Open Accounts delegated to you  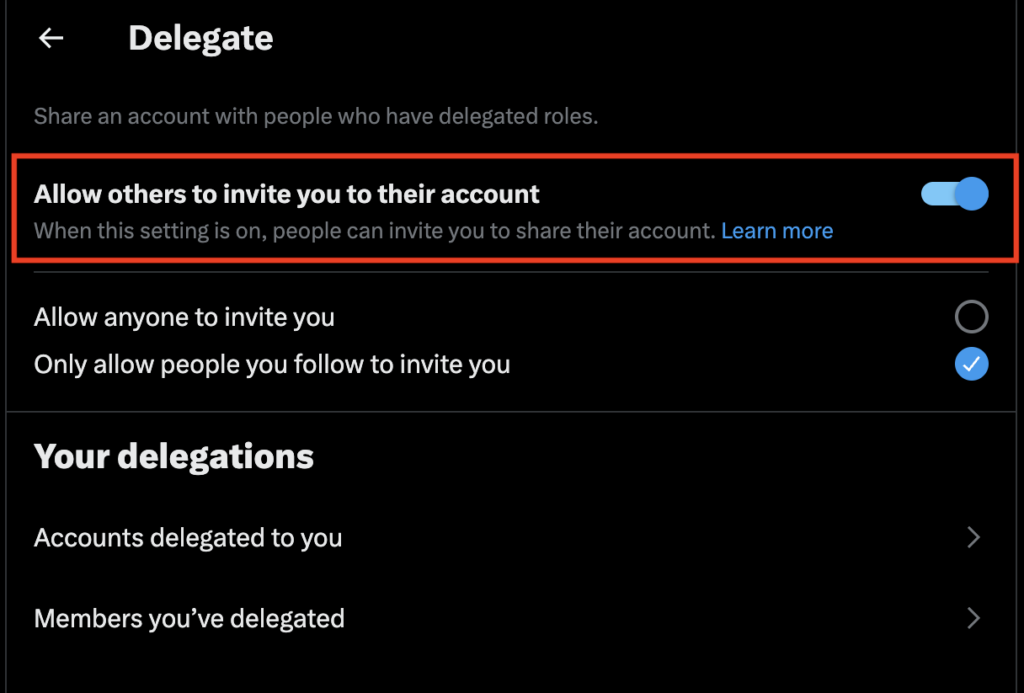188,538
